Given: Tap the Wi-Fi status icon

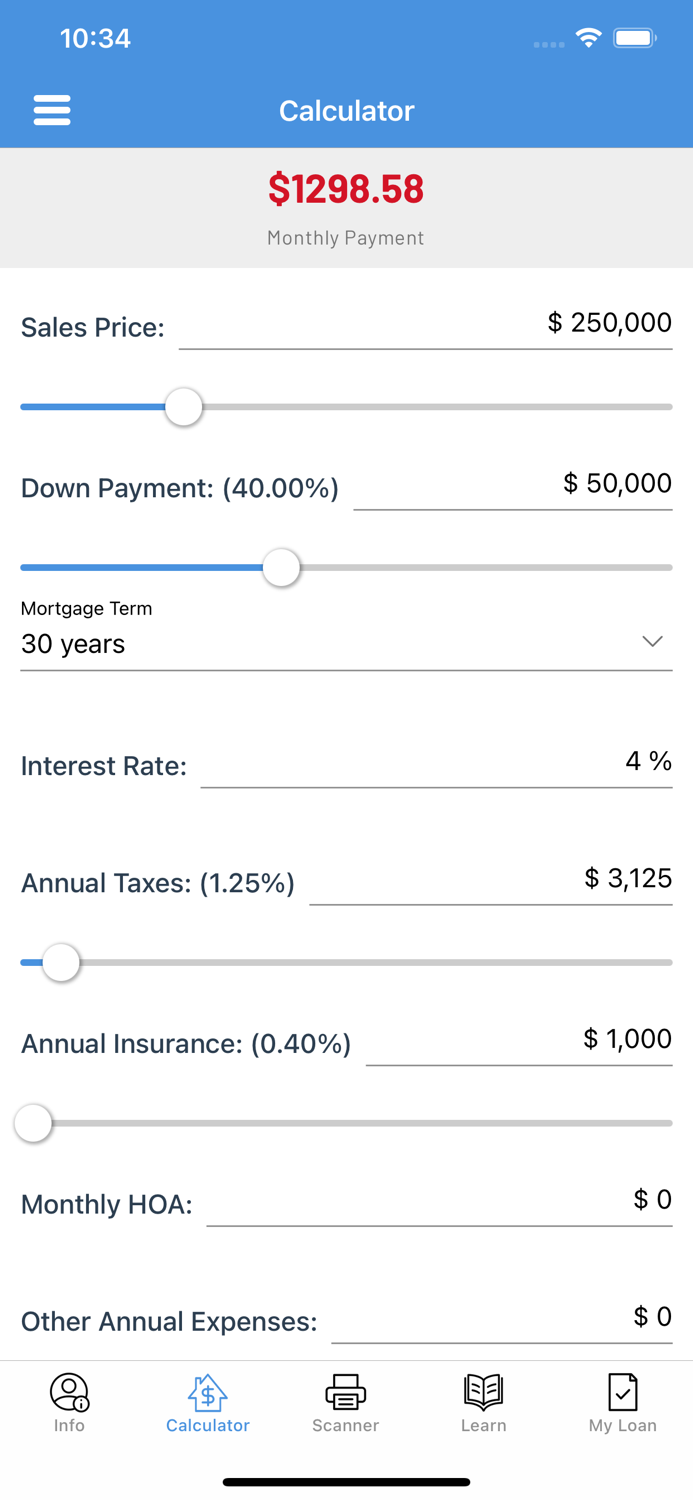Looking at the screenshot, I should click(588, 38).
